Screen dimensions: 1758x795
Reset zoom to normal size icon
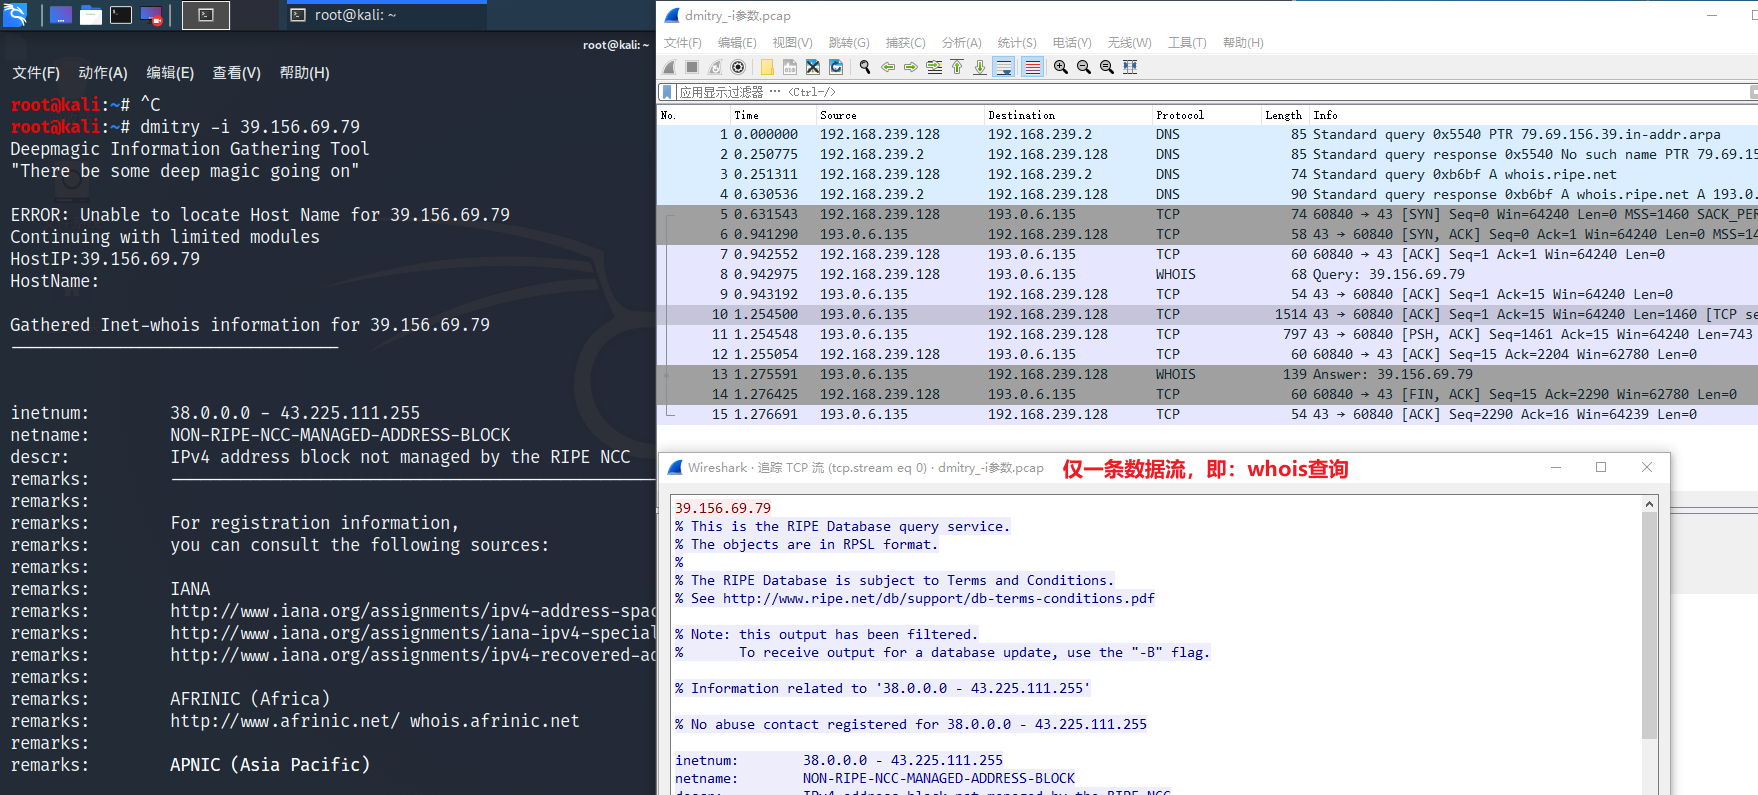point(1107,67)
